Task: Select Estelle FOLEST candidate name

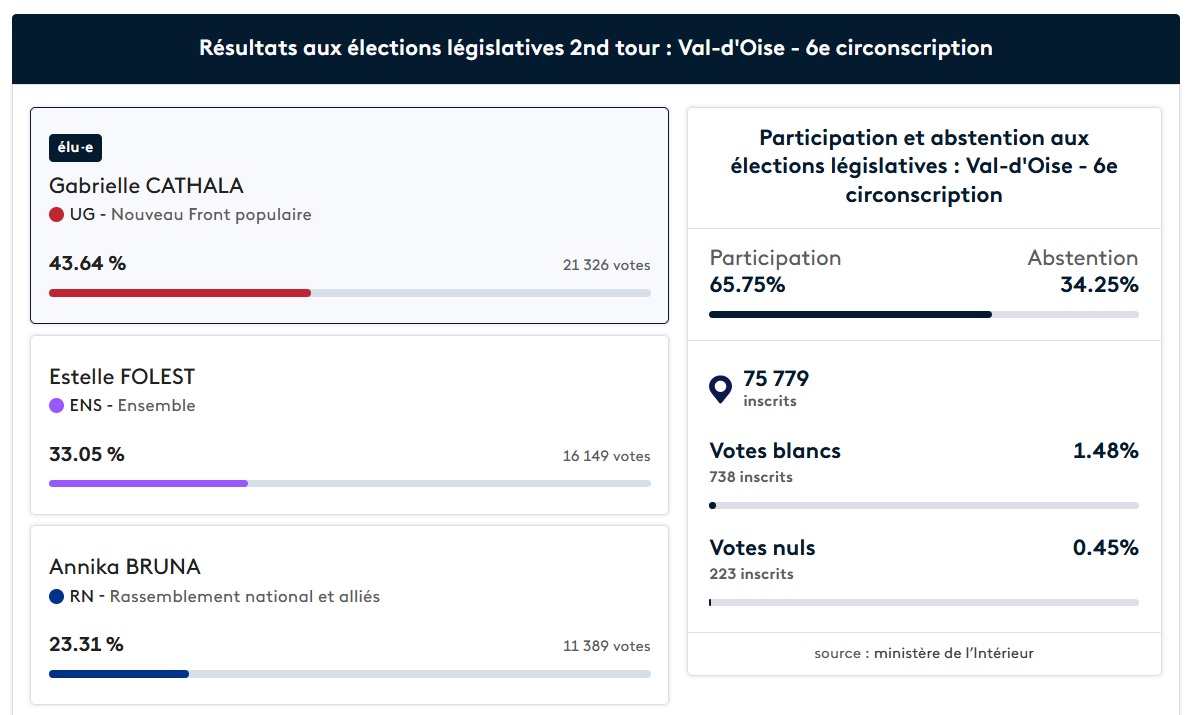Action: click(122, 377)
